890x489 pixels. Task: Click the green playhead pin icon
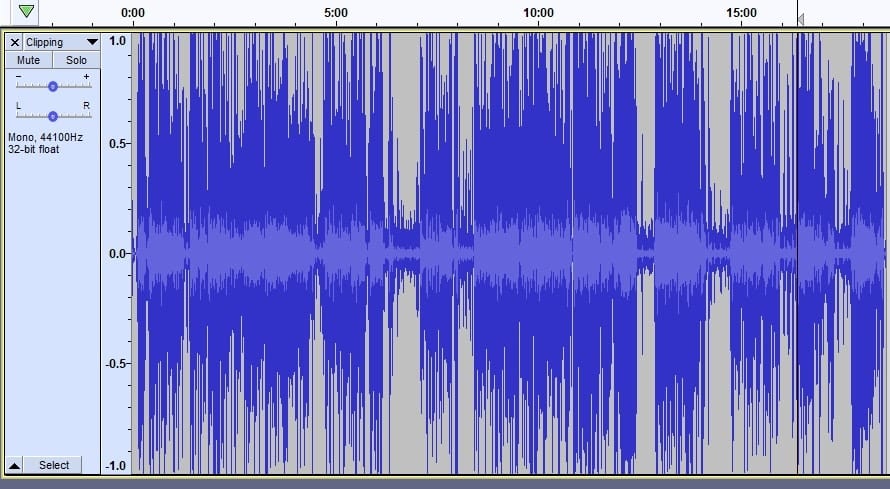[x=26, y=11]
